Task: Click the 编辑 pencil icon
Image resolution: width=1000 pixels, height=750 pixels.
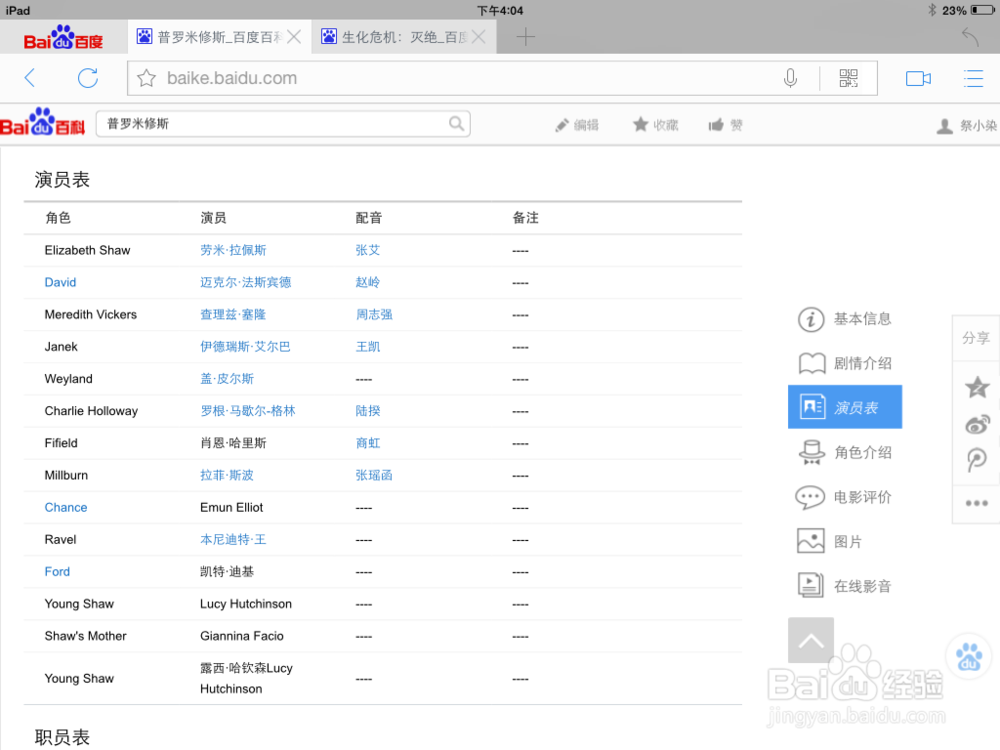Action: coord(561,124)
